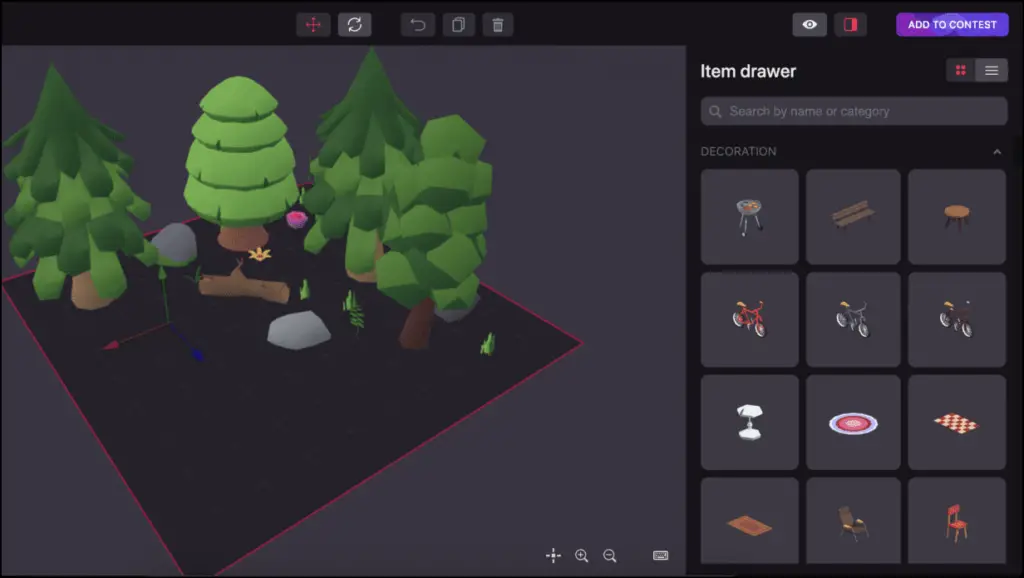Select the move tool in the top toolbar

[313, 25]
